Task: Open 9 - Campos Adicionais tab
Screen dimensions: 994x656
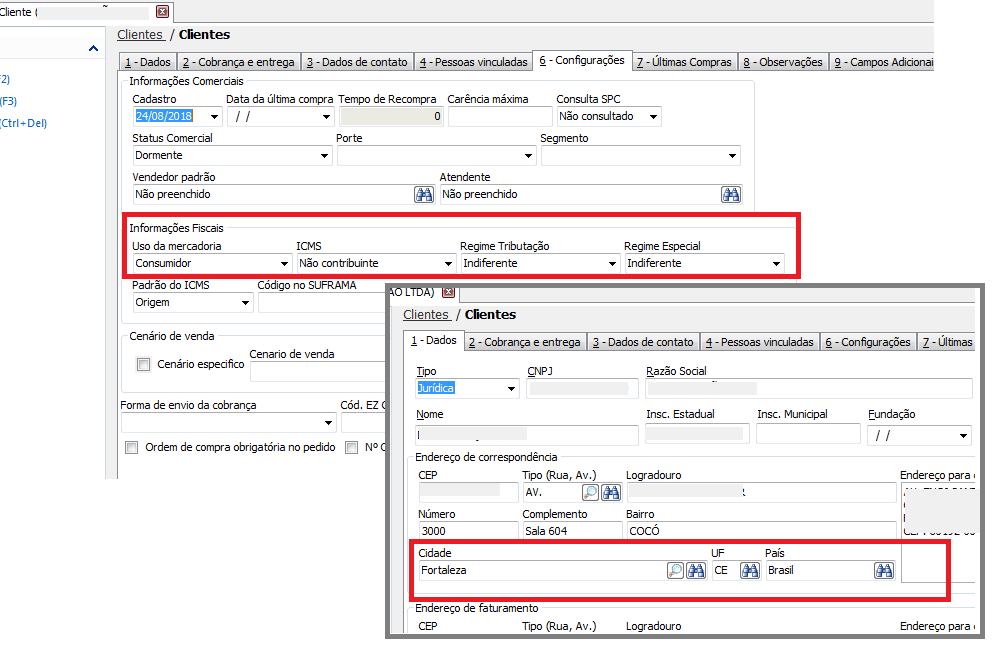Action: [x=882, y=62]
